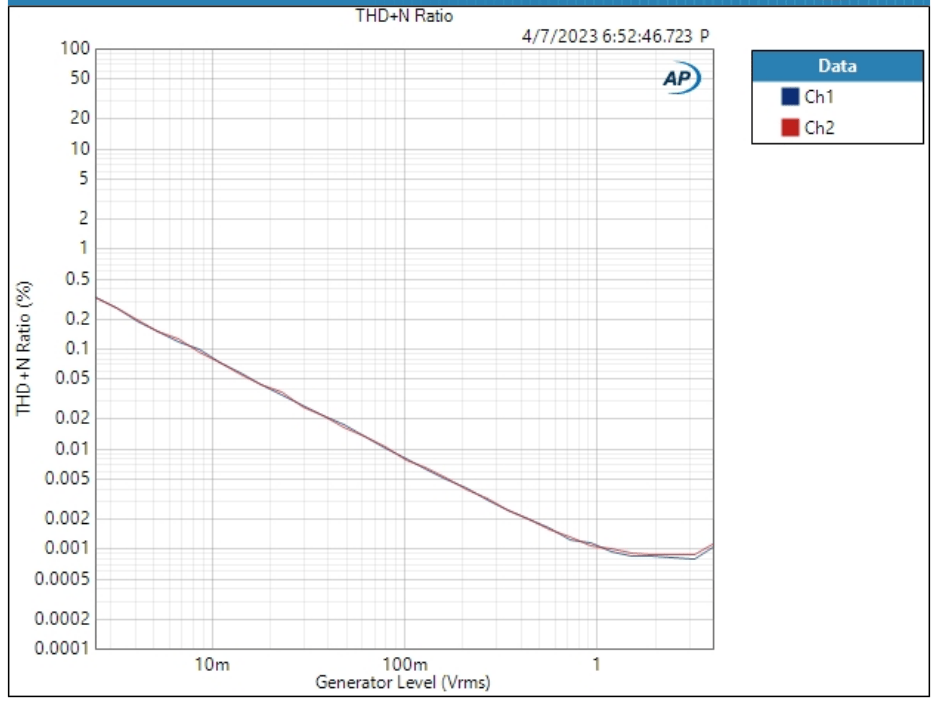Image resolution: width=944 pixels, height=704 pixels.
Task: Click the Data legend header
Action: click(837, 66)
